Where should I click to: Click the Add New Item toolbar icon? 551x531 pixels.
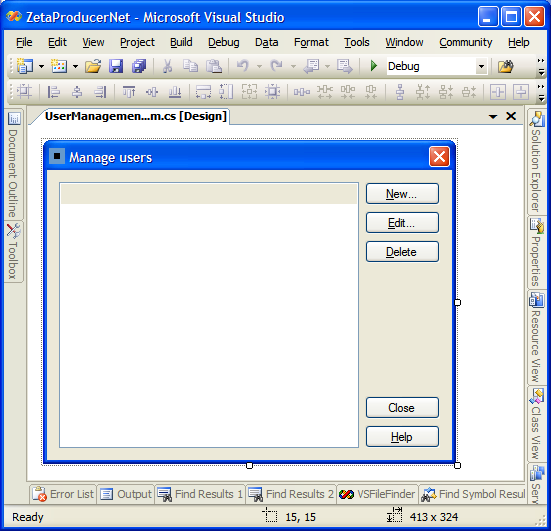[x=59, y=66]
